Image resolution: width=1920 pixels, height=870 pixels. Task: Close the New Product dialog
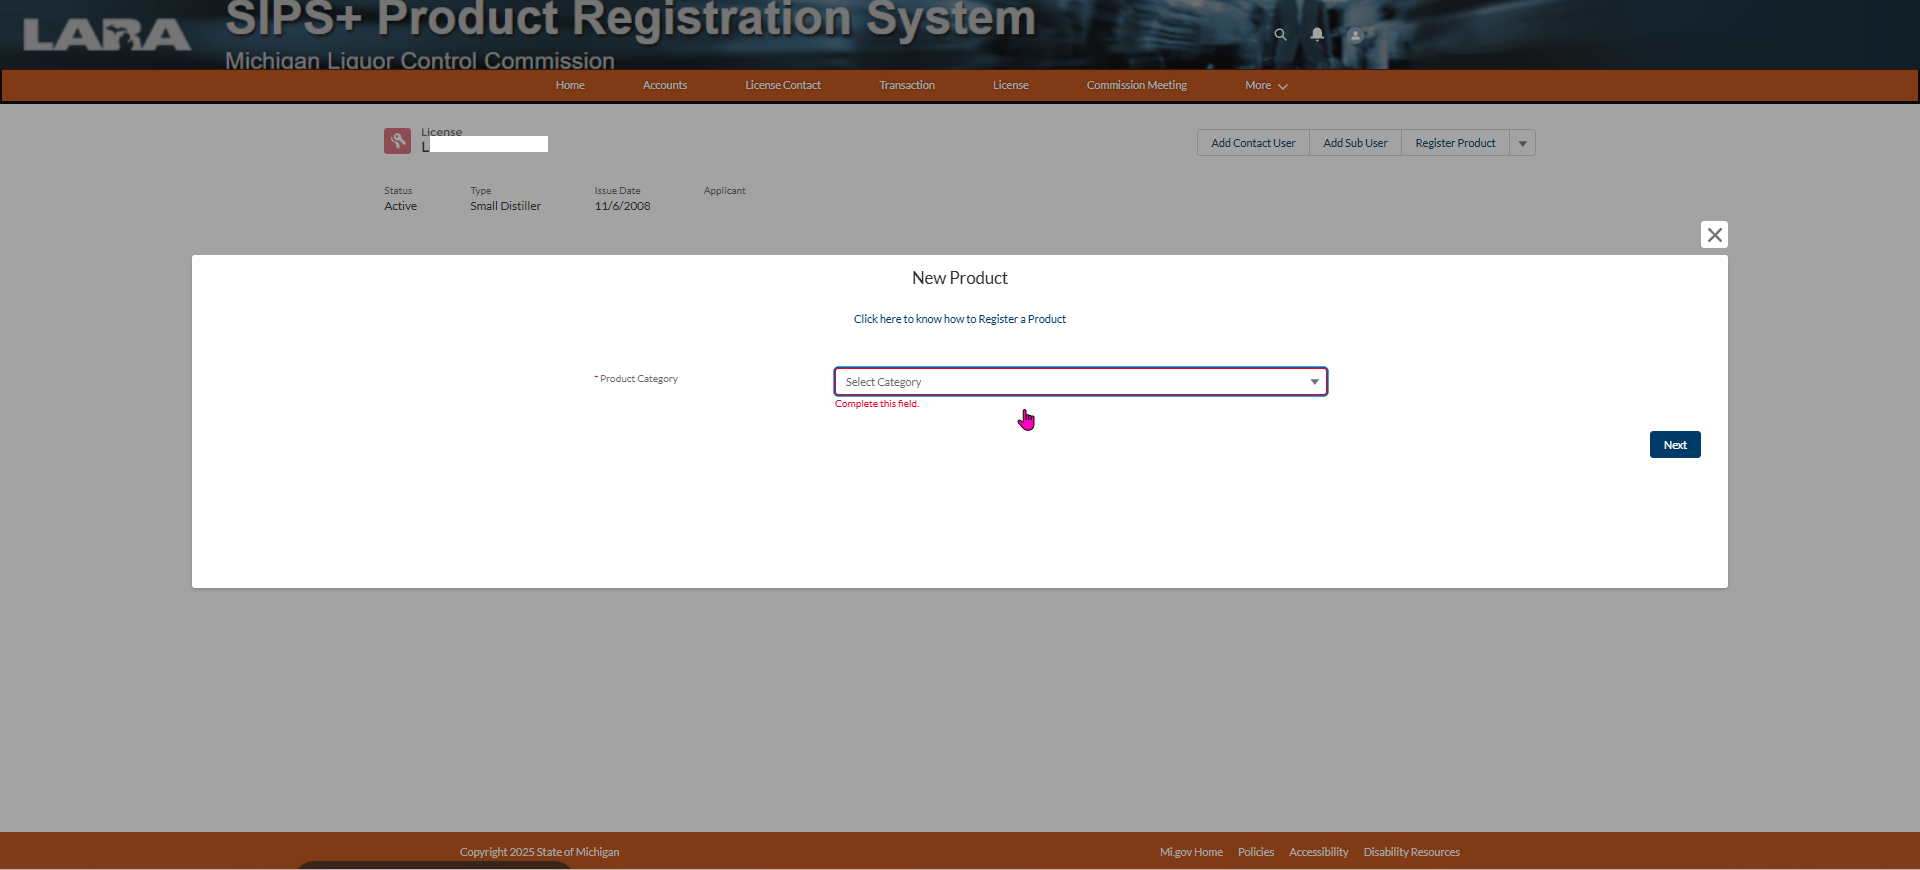[x=1714, y=235]
